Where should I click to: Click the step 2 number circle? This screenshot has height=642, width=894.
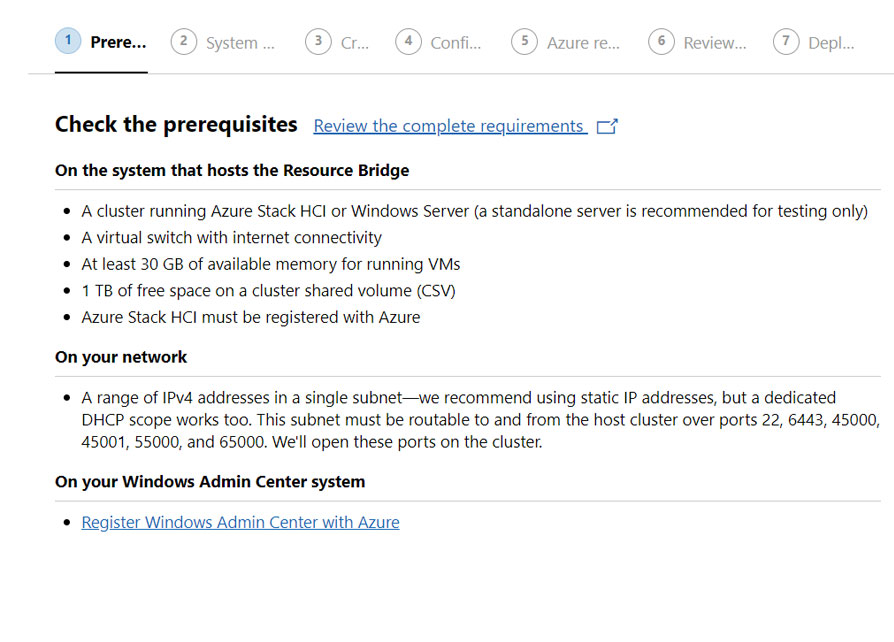[x=184, y=42]
